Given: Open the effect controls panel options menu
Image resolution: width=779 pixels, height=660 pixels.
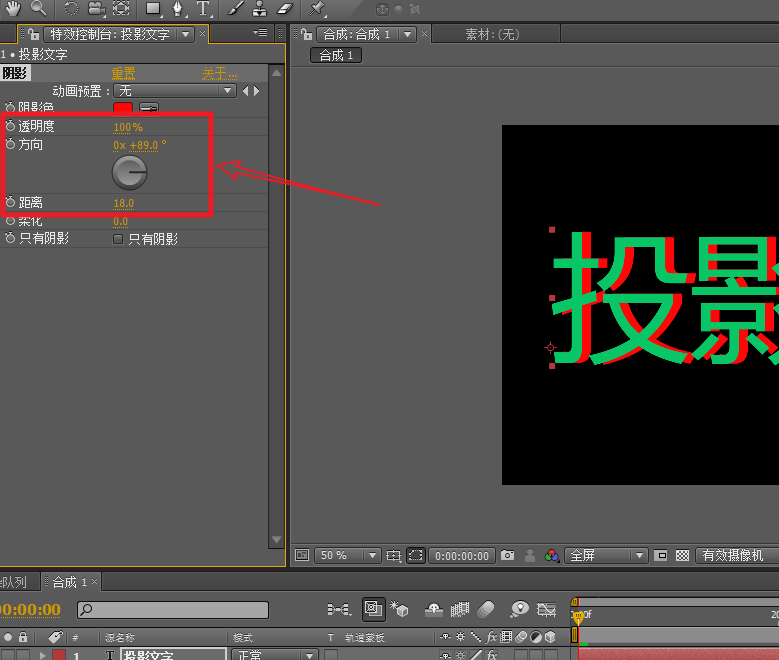Looking at the screenshot, I should coord(260,33).
